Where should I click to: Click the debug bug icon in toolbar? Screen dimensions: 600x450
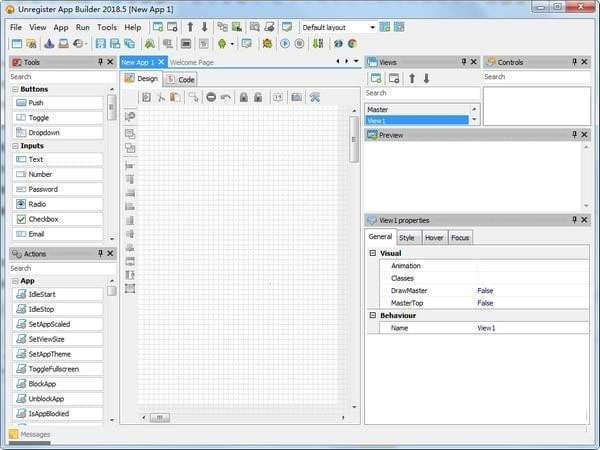click(x=267, y=44)
